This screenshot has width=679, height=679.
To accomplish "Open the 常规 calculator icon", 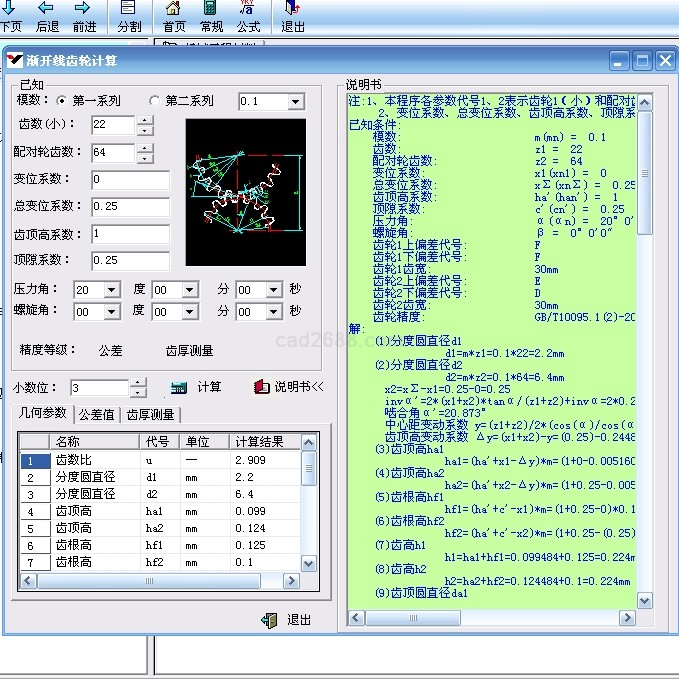I will (211, 9).
